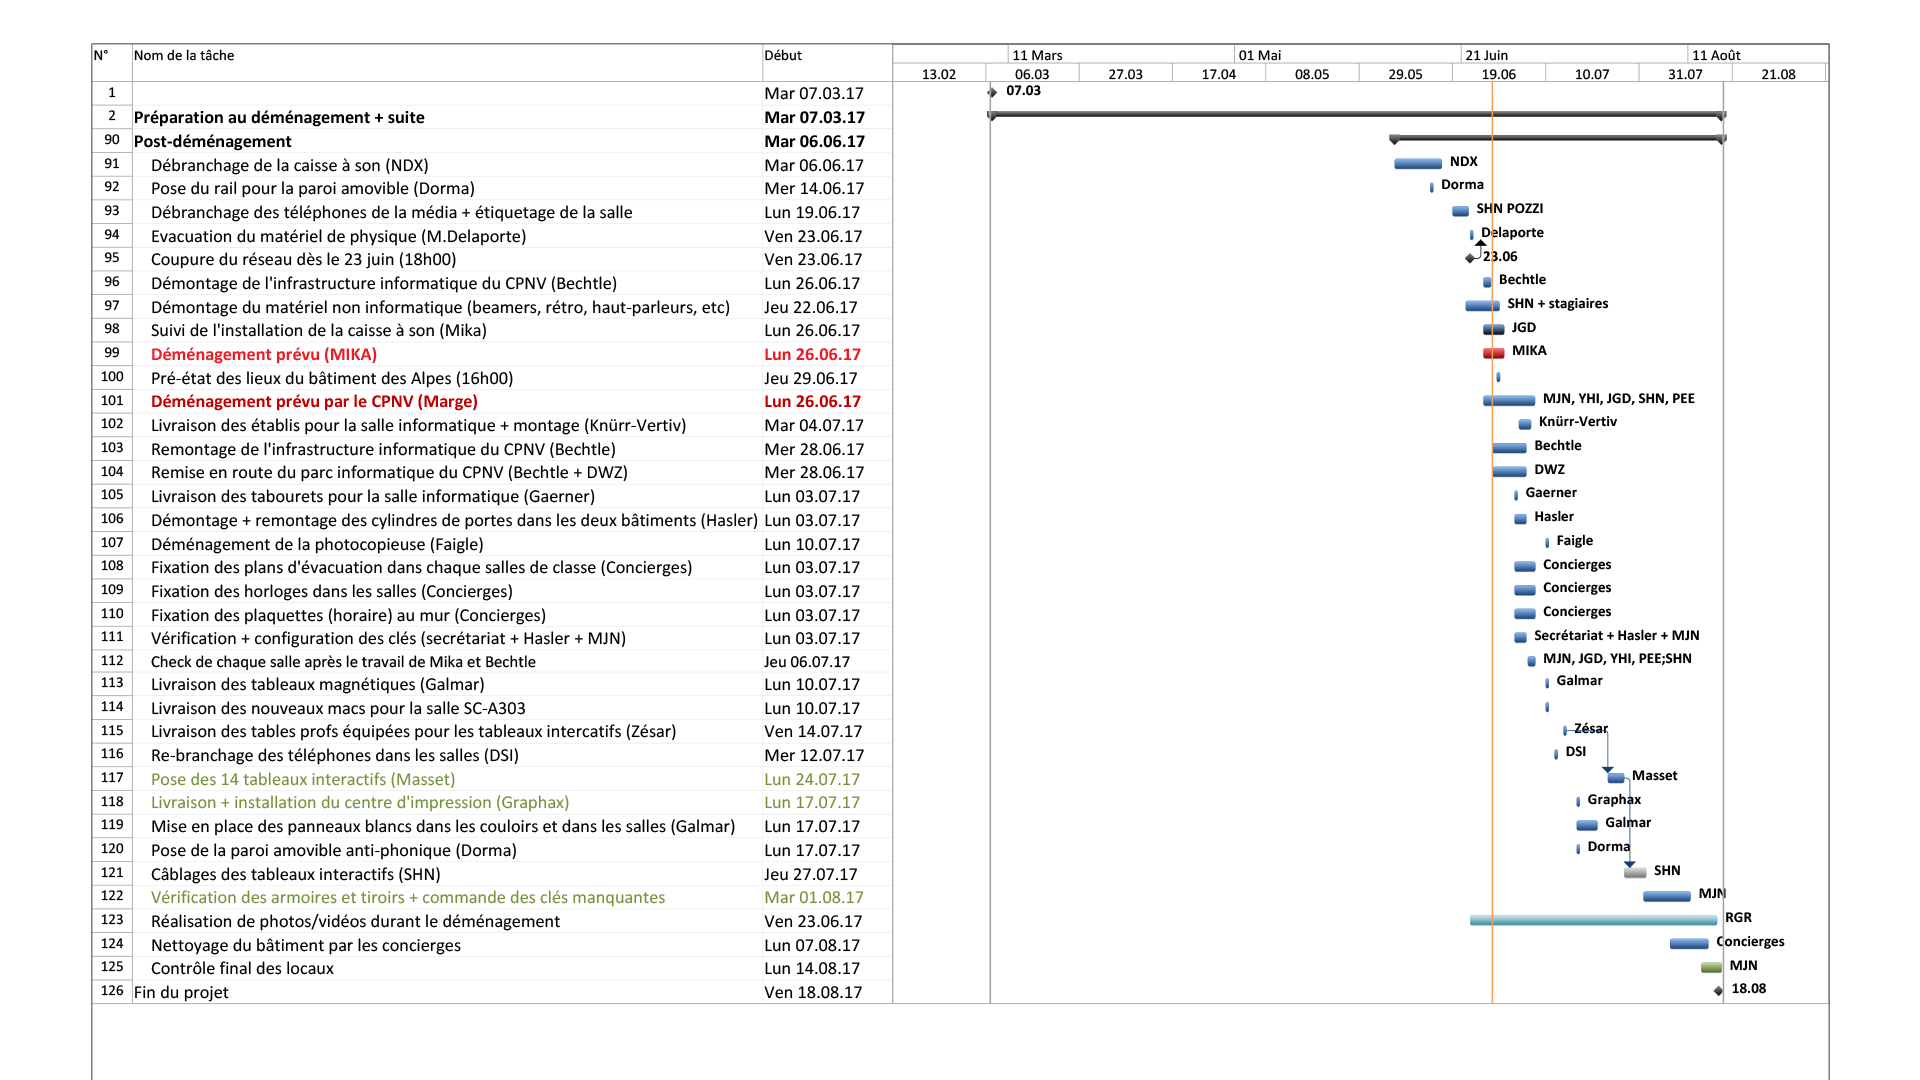Click the 01 Mai timescale header
Viewport: 1920px width, 1080px height.
point(1259,55)
